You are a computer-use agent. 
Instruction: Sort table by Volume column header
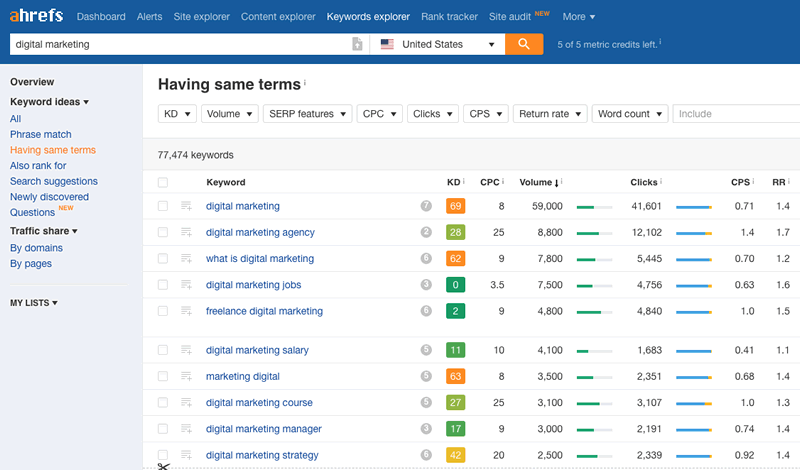click(539, 182)
